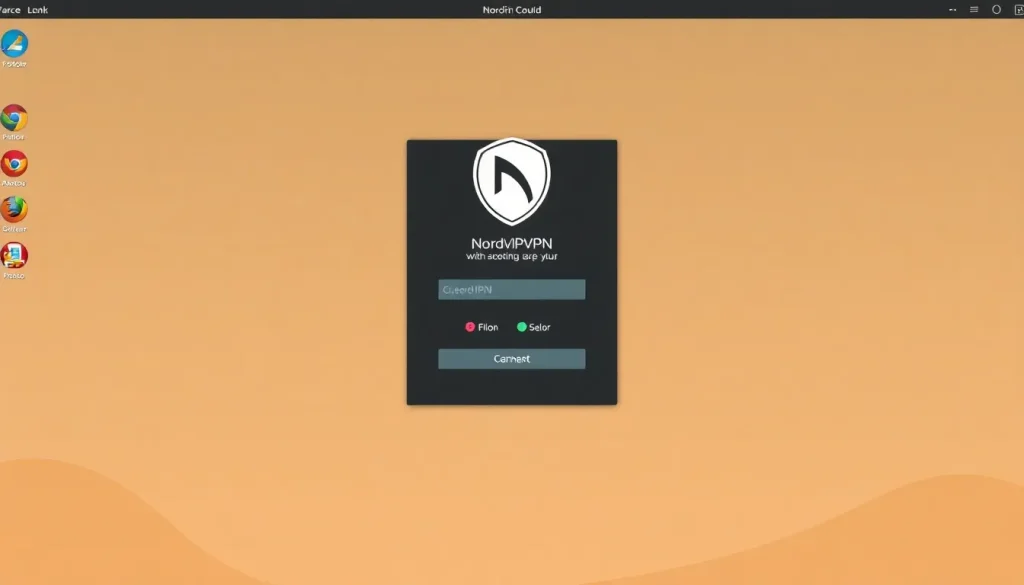
Task: Launch the multicolor Chrome desktop icon
Action: [x=14, y=118]
